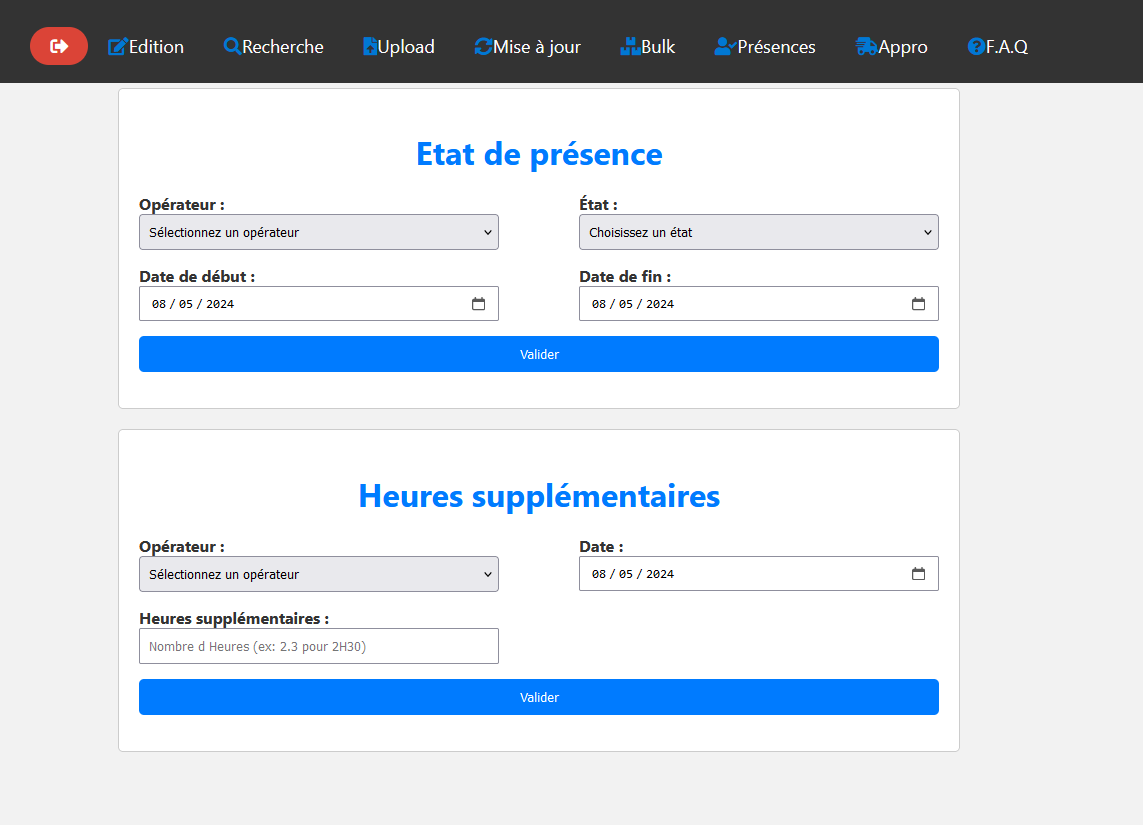Click the Présences user-check icon
1143x825 pixels.
[725, 47]
